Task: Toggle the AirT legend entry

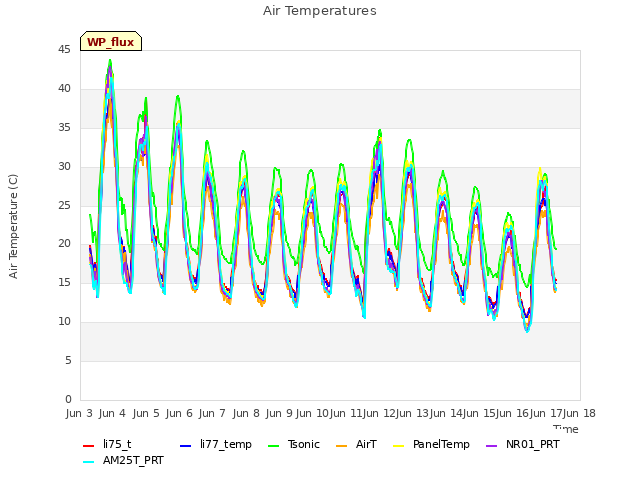Action: coord(356,444)
